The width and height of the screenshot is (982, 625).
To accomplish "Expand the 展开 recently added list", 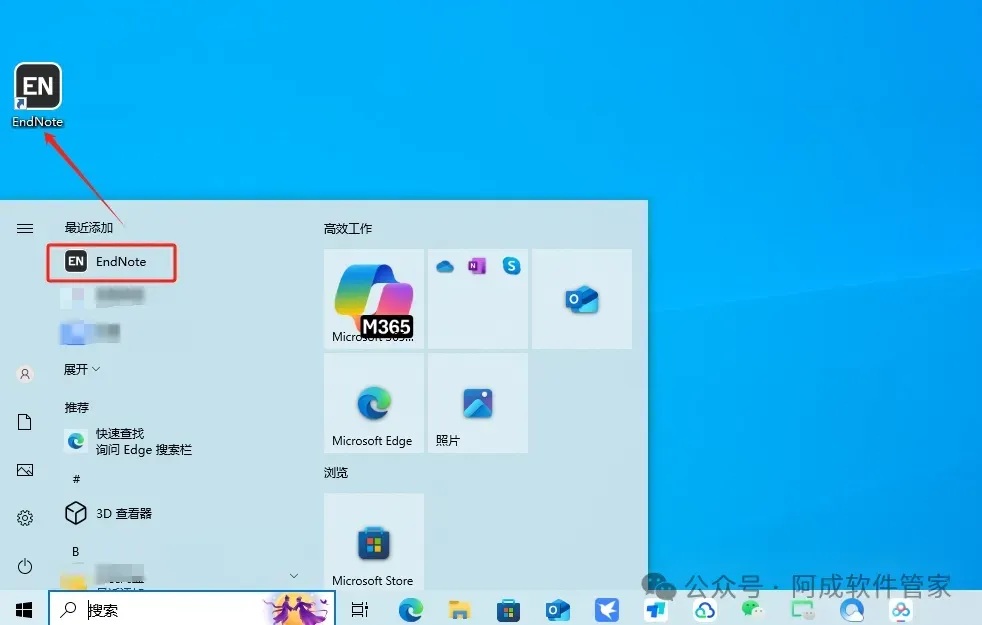I will tap(82, 369).
